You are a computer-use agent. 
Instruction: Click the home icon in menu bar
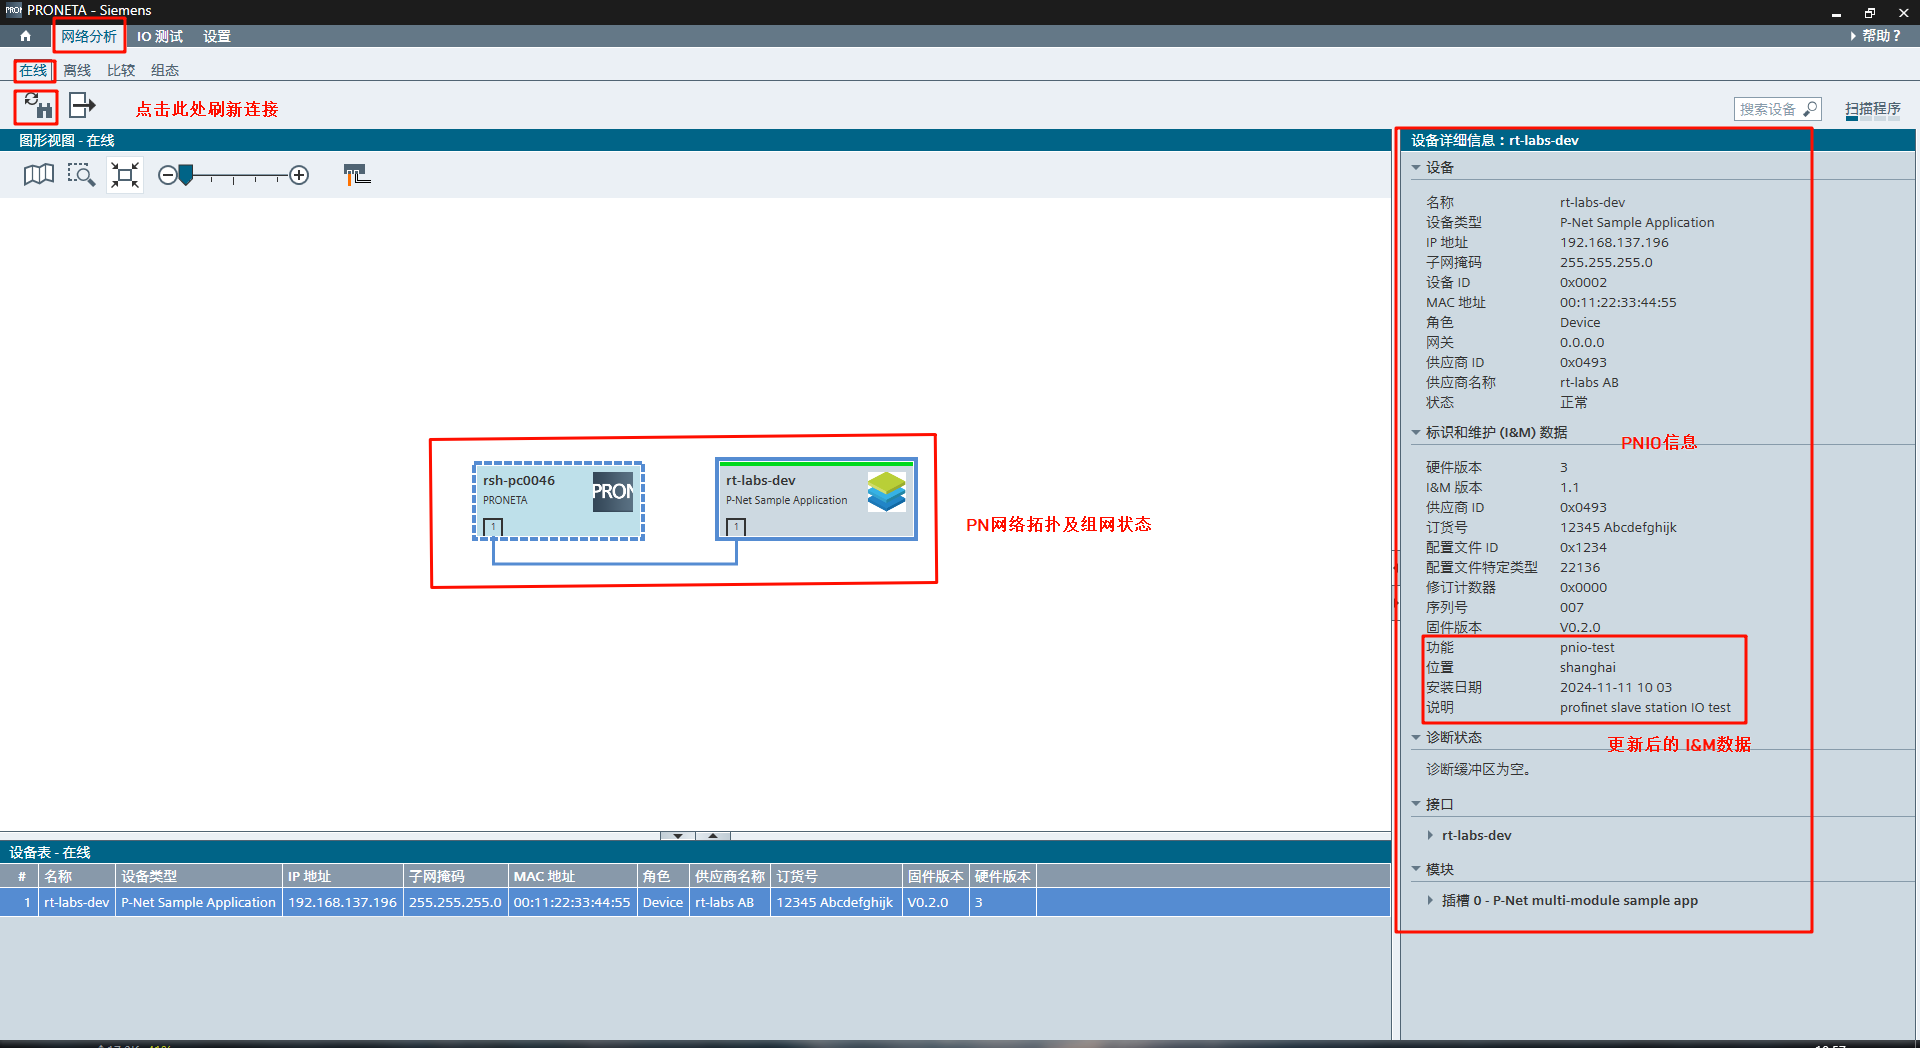(25, 36)
